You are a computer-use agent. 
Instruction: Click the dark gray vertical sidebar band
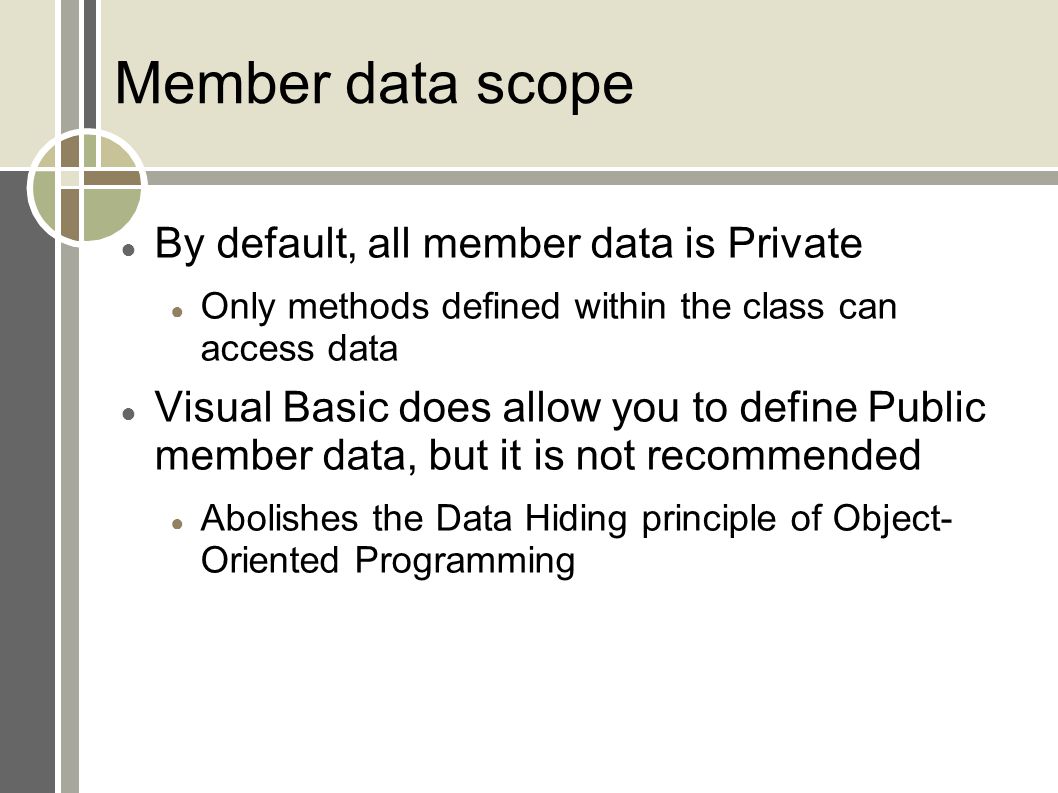[x=27, y=482]
